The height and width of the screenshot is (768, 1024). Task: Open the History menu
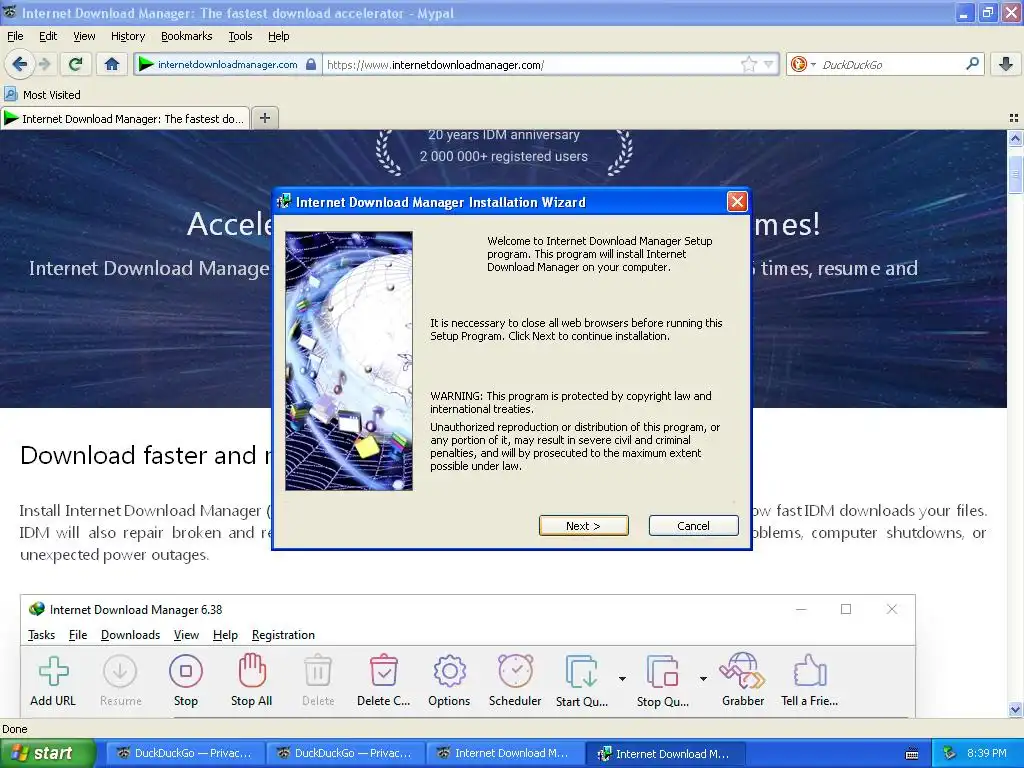click(127, 36)
